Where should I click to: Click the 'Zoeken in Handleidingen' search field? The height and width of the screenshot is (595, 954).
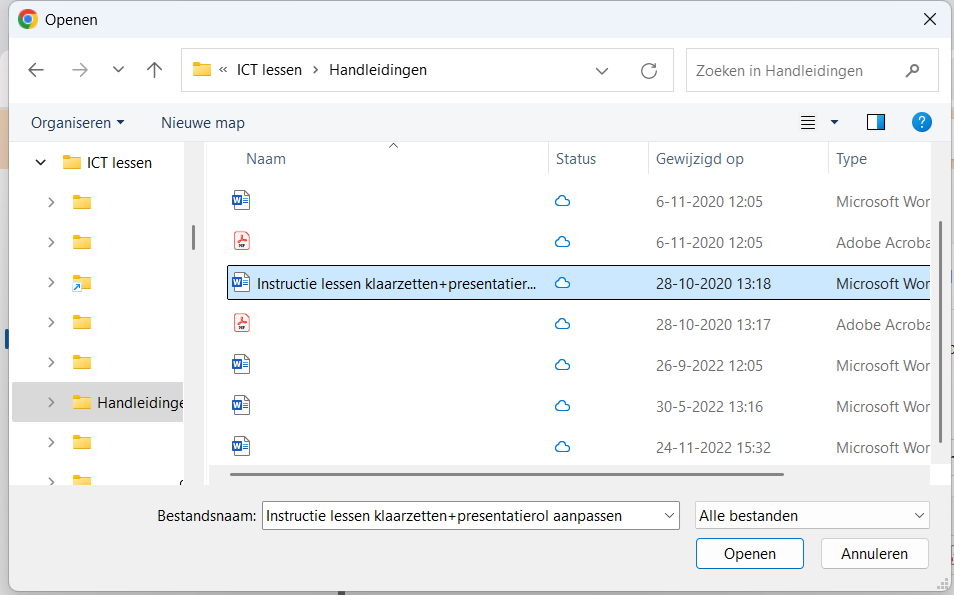coord(795,71)
